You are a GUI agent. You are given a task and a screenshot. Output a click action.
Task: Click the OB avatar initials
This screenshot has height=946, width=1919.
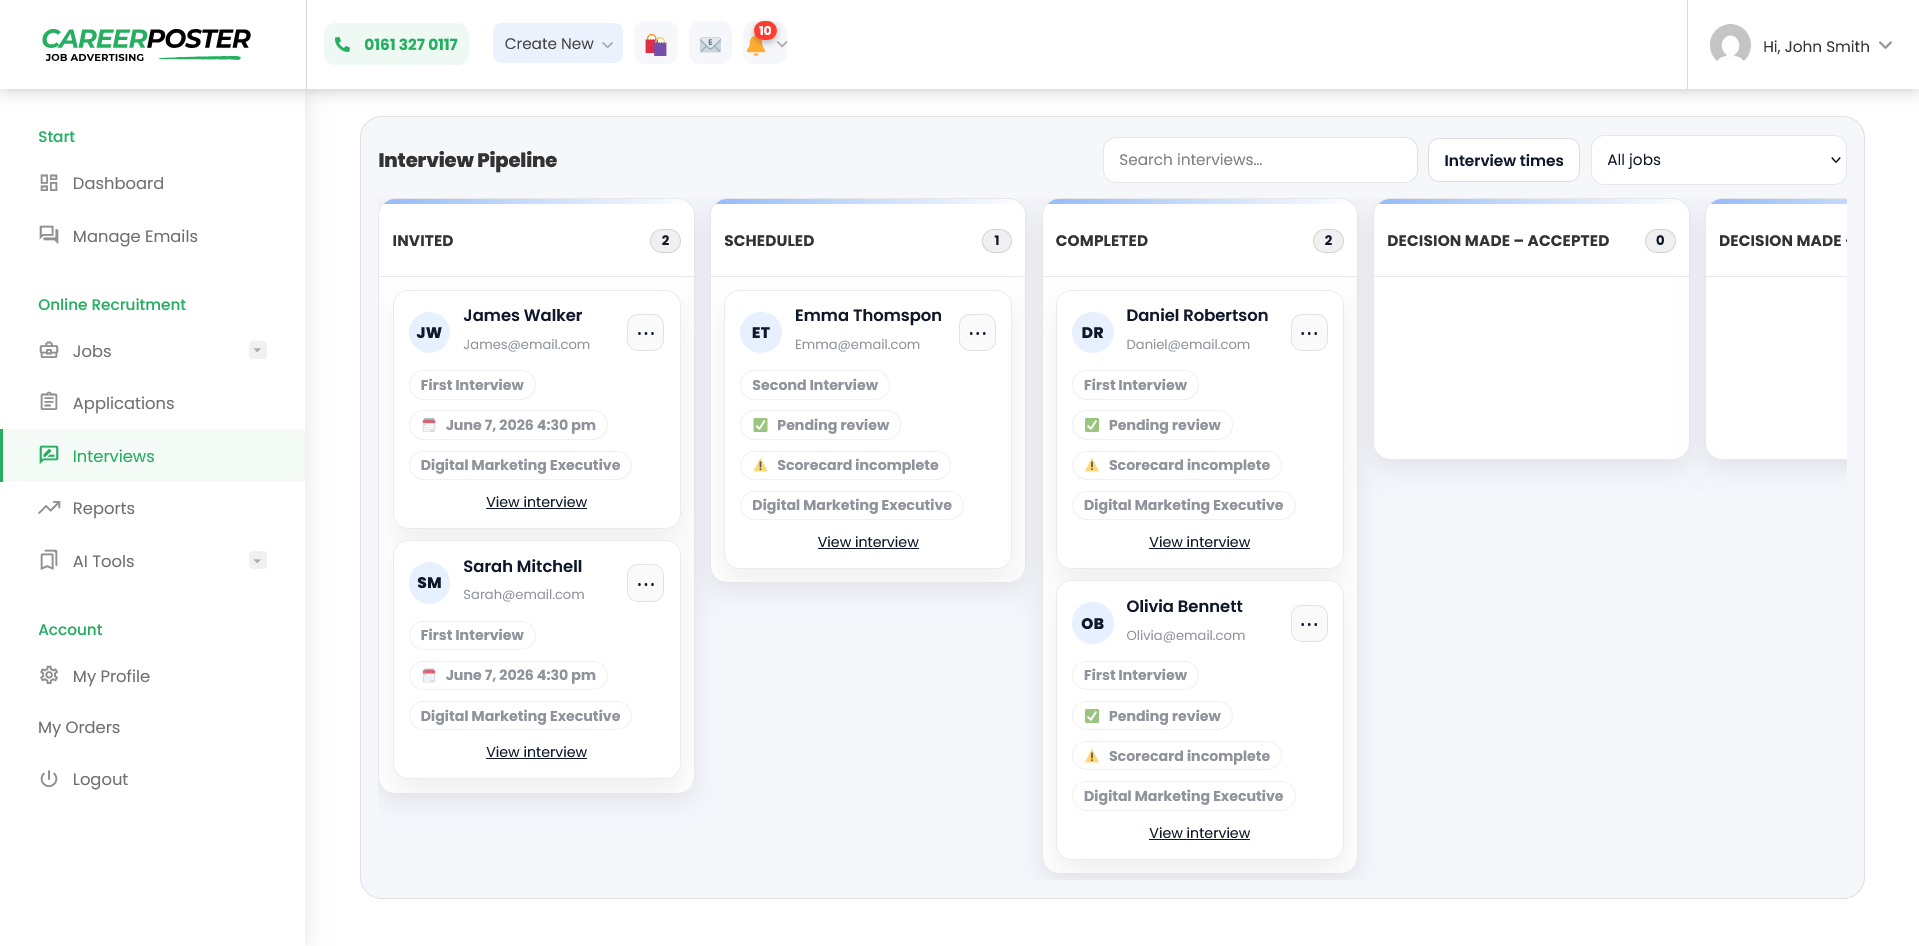pyautogui.click(x=1092, y=623)
